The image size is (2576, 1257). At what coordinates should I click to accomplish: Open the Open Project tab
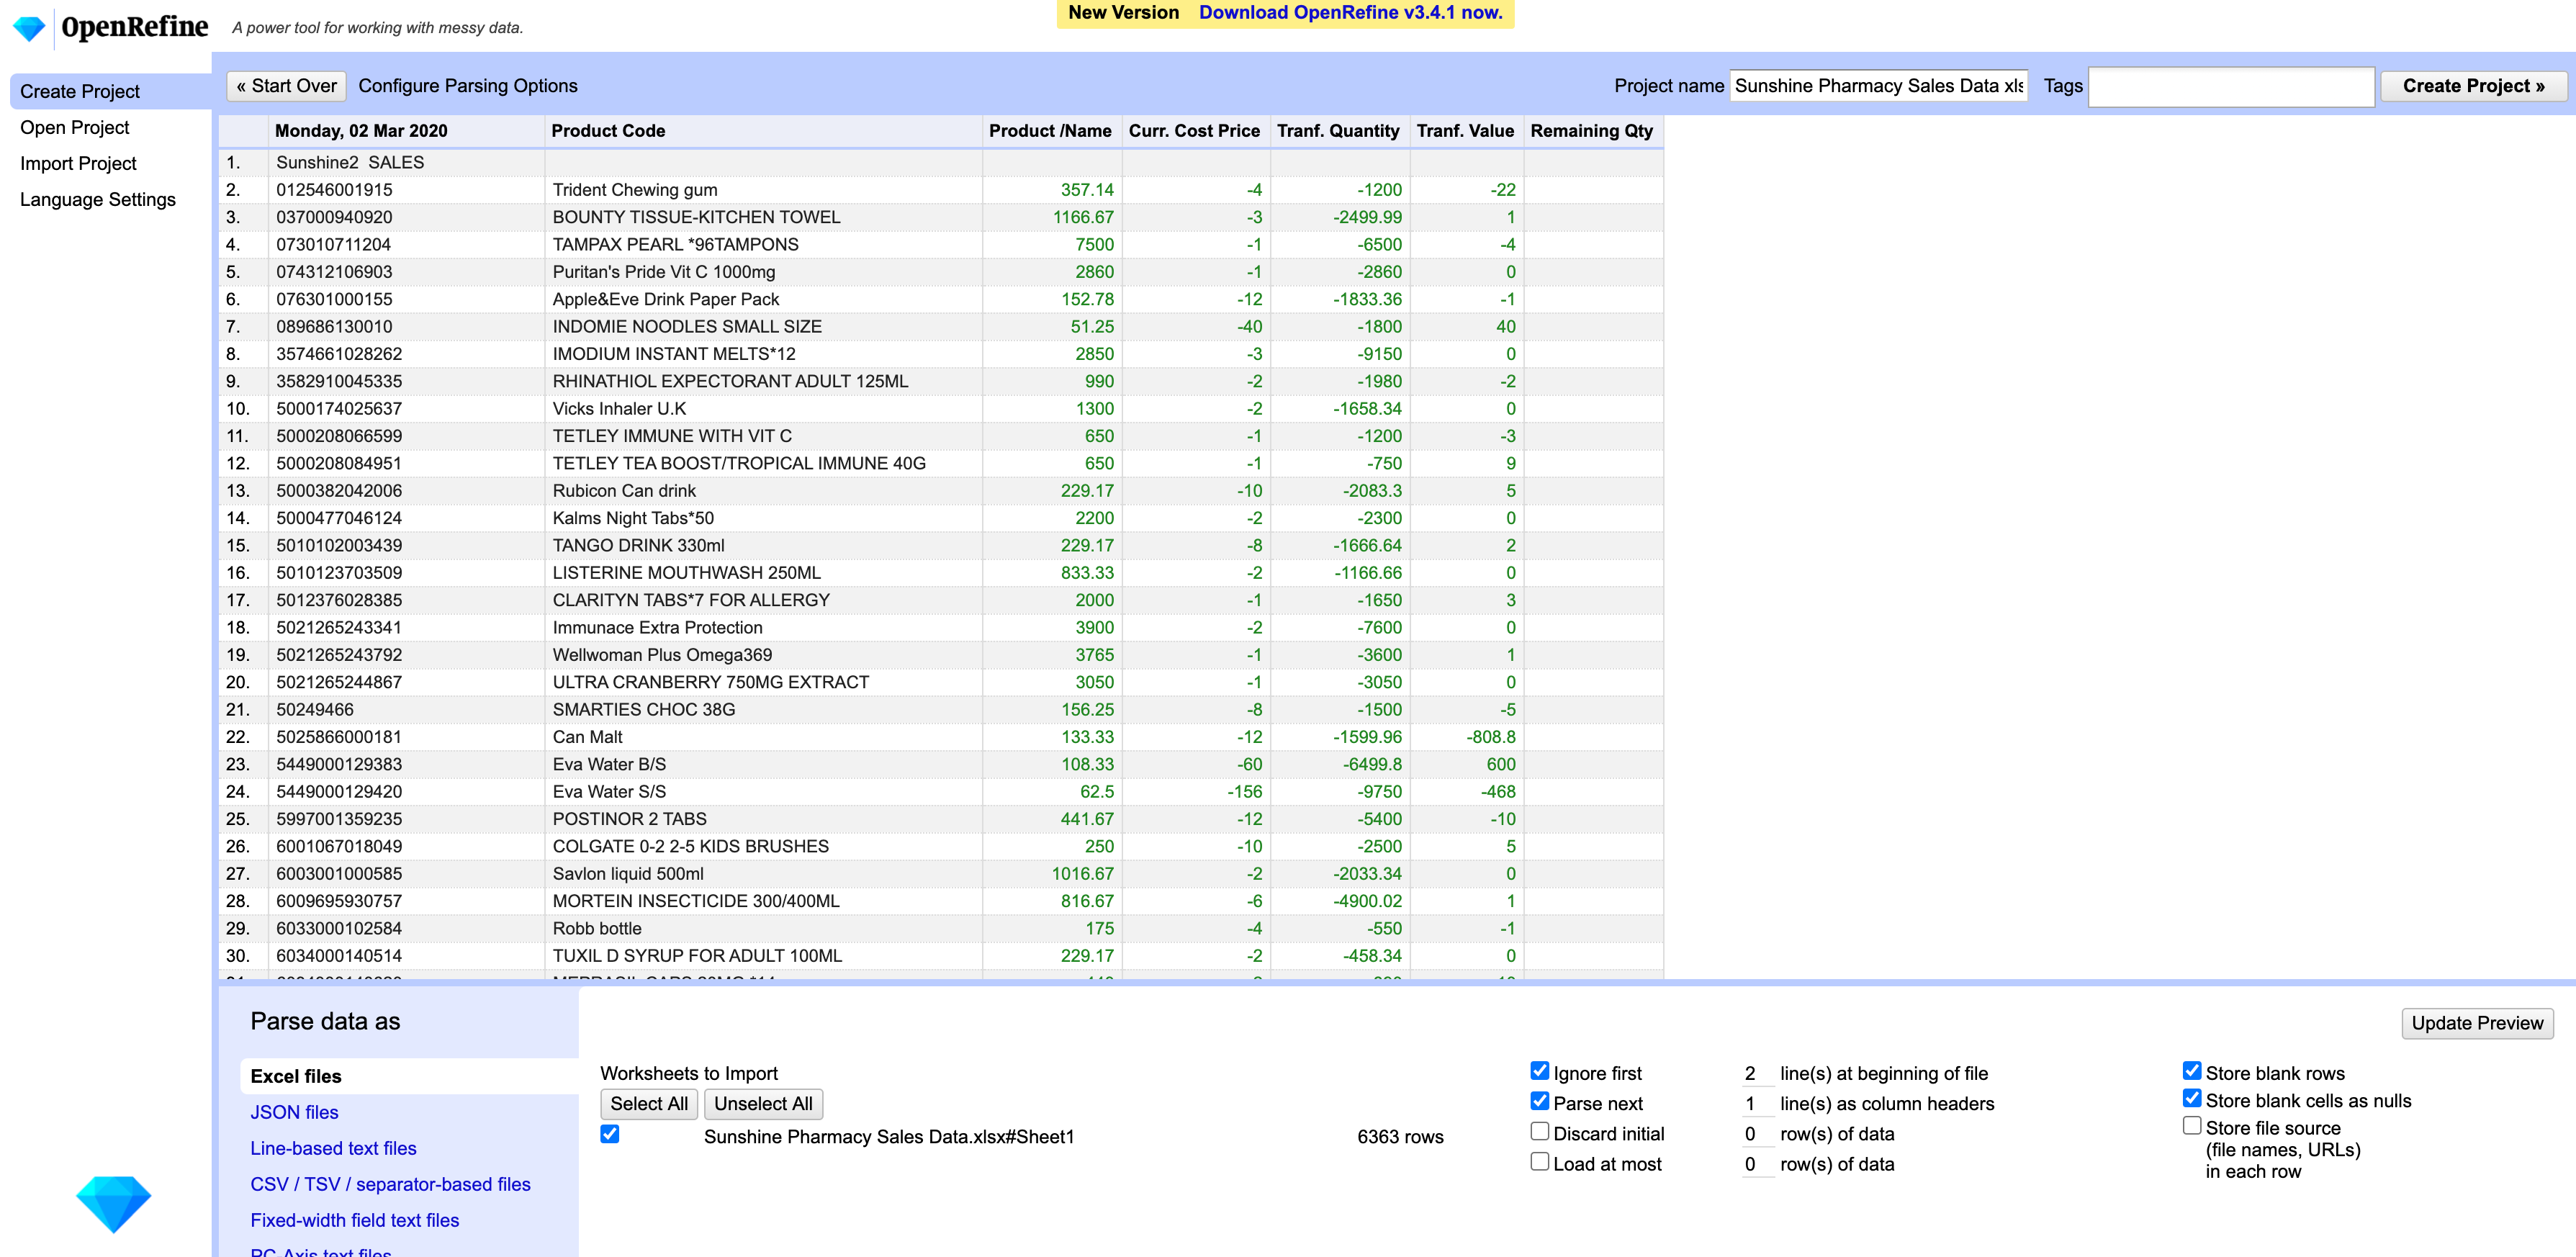[75, 127]
